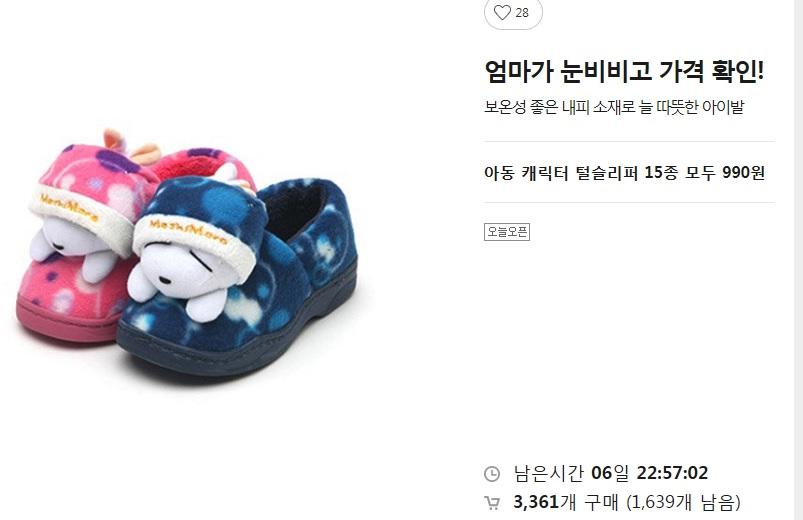Click the 990원 price text

point(743,173)
